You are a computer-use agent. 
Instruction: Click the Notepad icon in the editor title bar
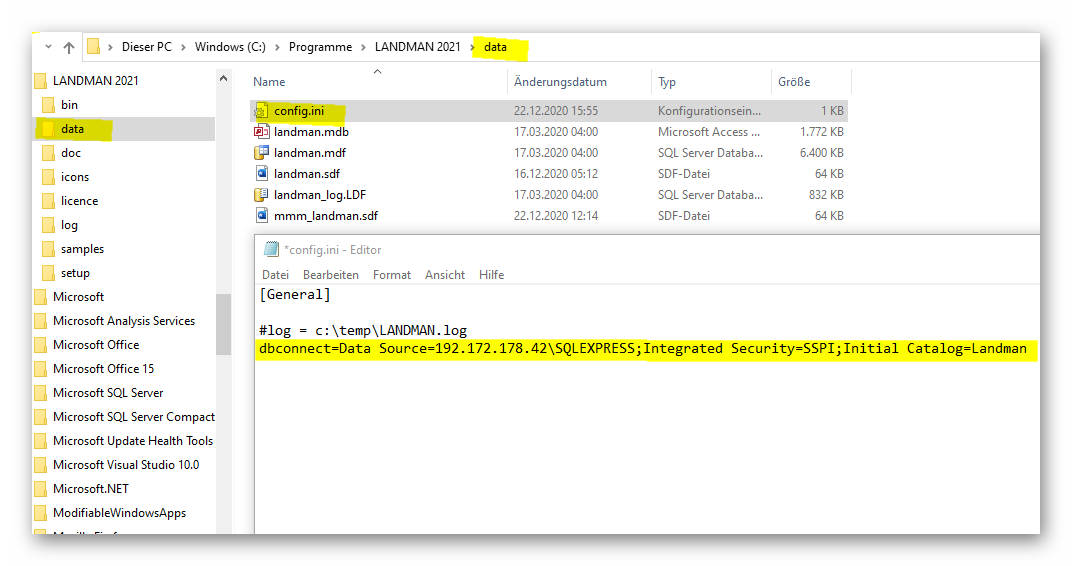[271, 250]
